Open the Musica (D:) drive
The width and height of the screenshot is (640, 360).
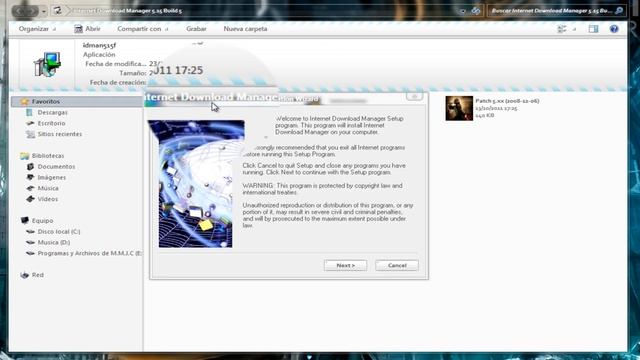tap(53, 242)
